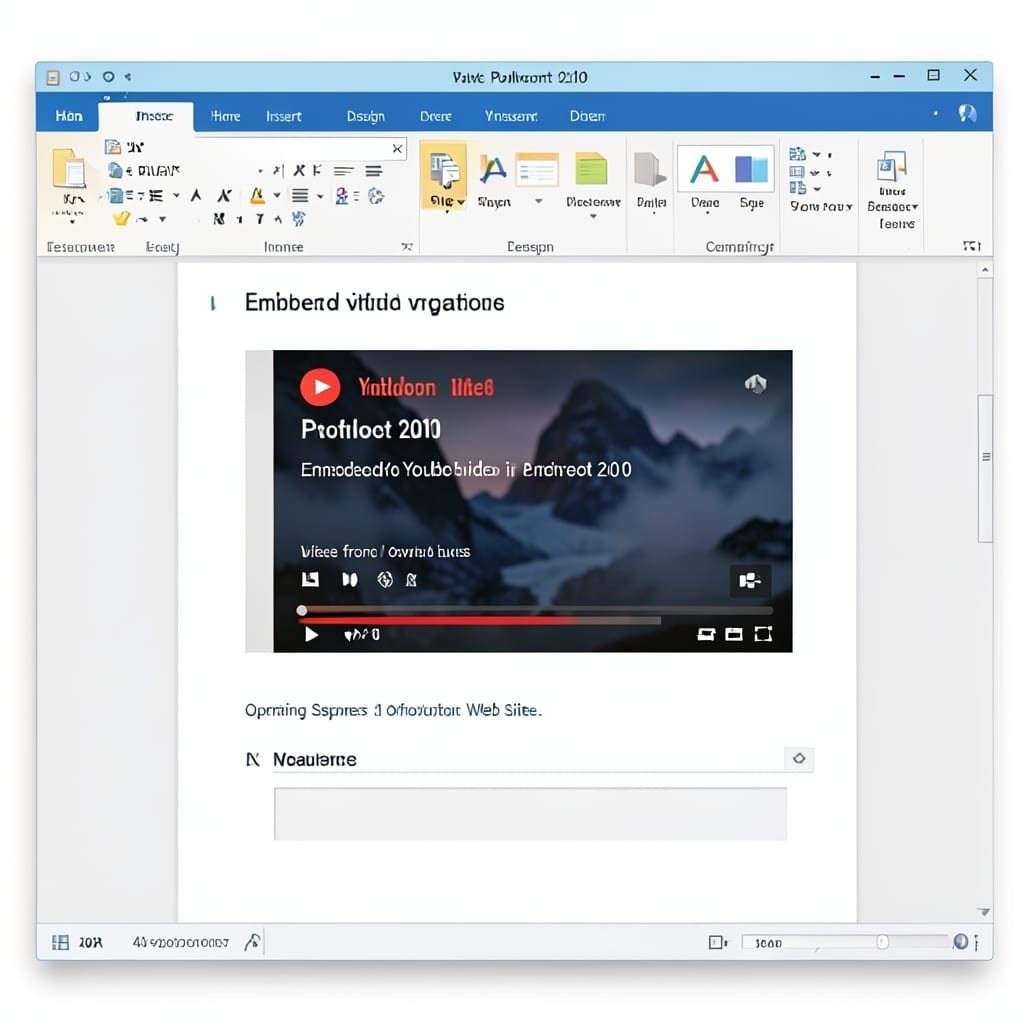Screen dimensions: 1024x1024
Task: Click the blue figures icon in the ribbon
Action: (x=341, y=195)
